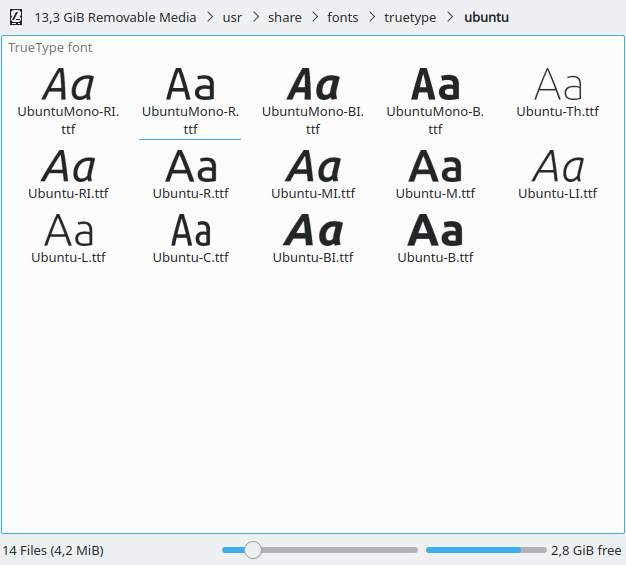The image size is (626, 565).
Task: Select the Ubuntu-M.ttf medium font icon
Action: pyautogui.click(x=435, y=166)
